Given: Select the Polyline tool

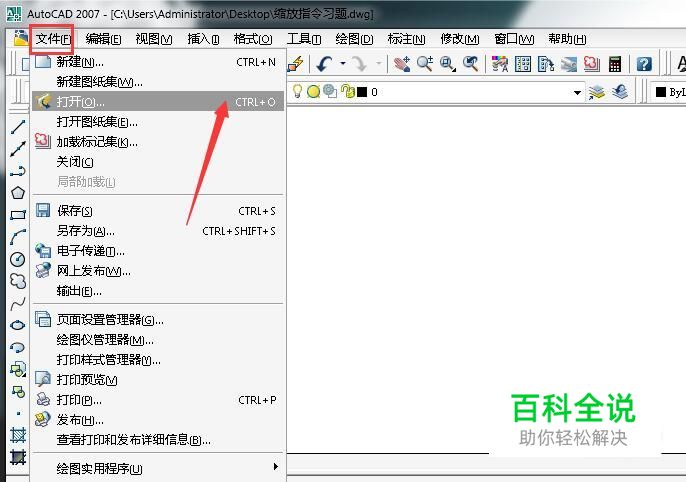Looking at the screenshot, I should click(18, 171).
